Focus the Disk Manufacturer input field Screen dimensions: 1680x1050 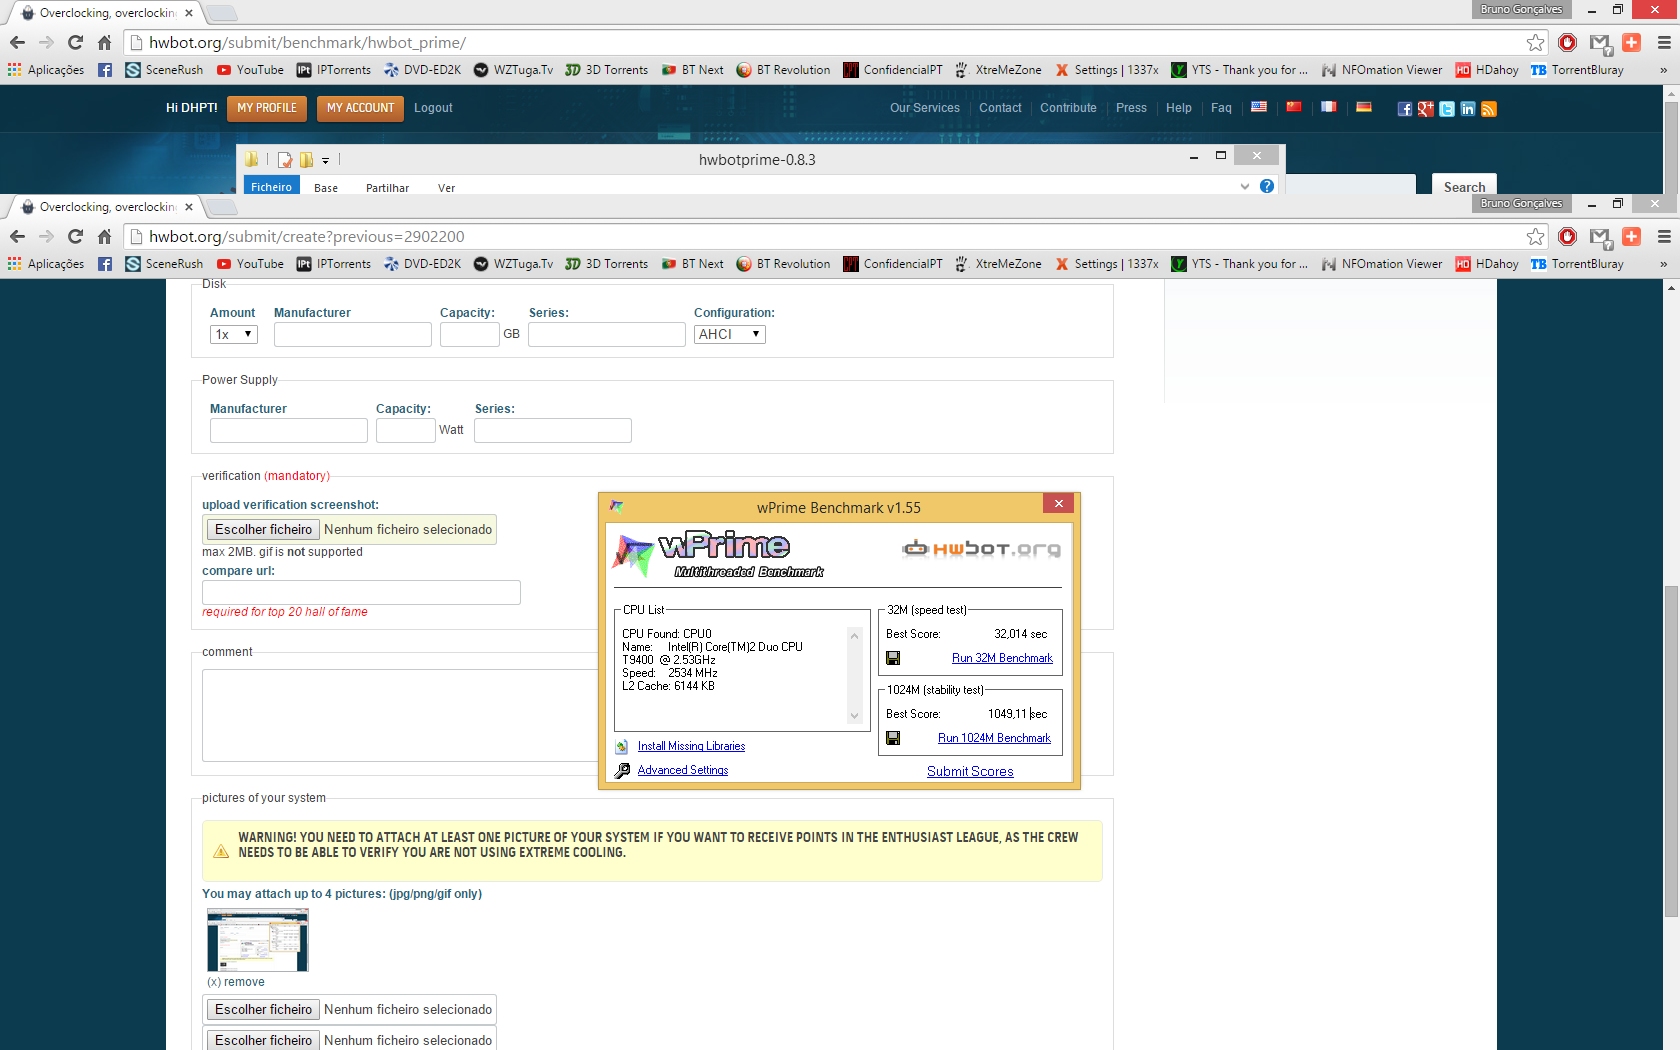pyautogui.click(x=353, y=334)
